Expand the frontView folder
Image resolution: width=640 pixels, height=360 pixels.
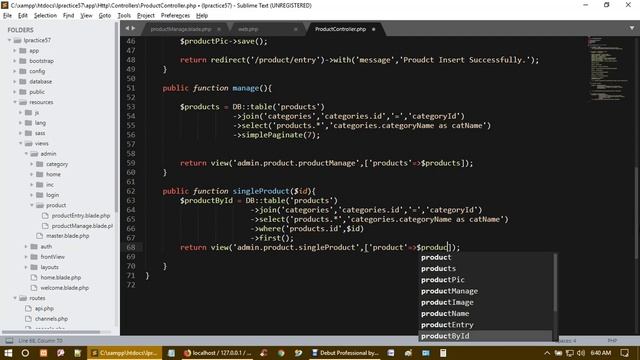(x=26, y=257)
